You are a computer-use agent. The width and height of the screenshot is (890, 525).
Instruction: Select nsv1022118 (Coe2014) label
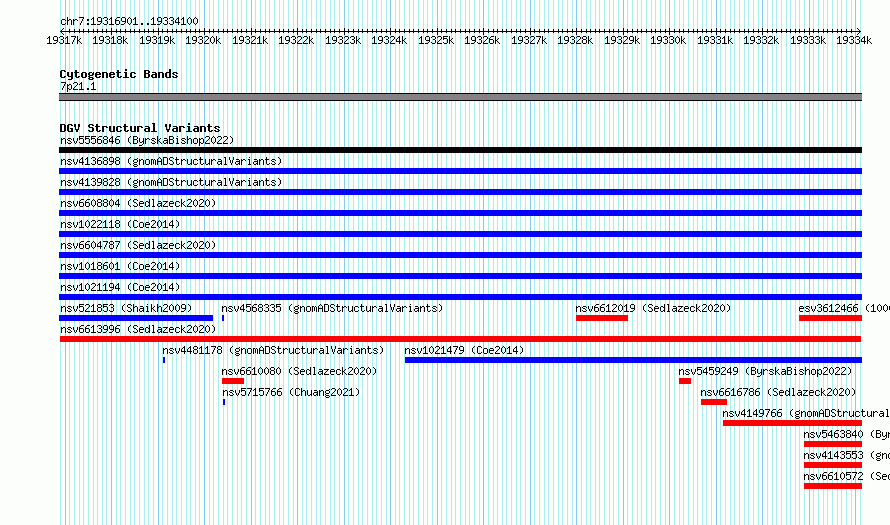120,224
